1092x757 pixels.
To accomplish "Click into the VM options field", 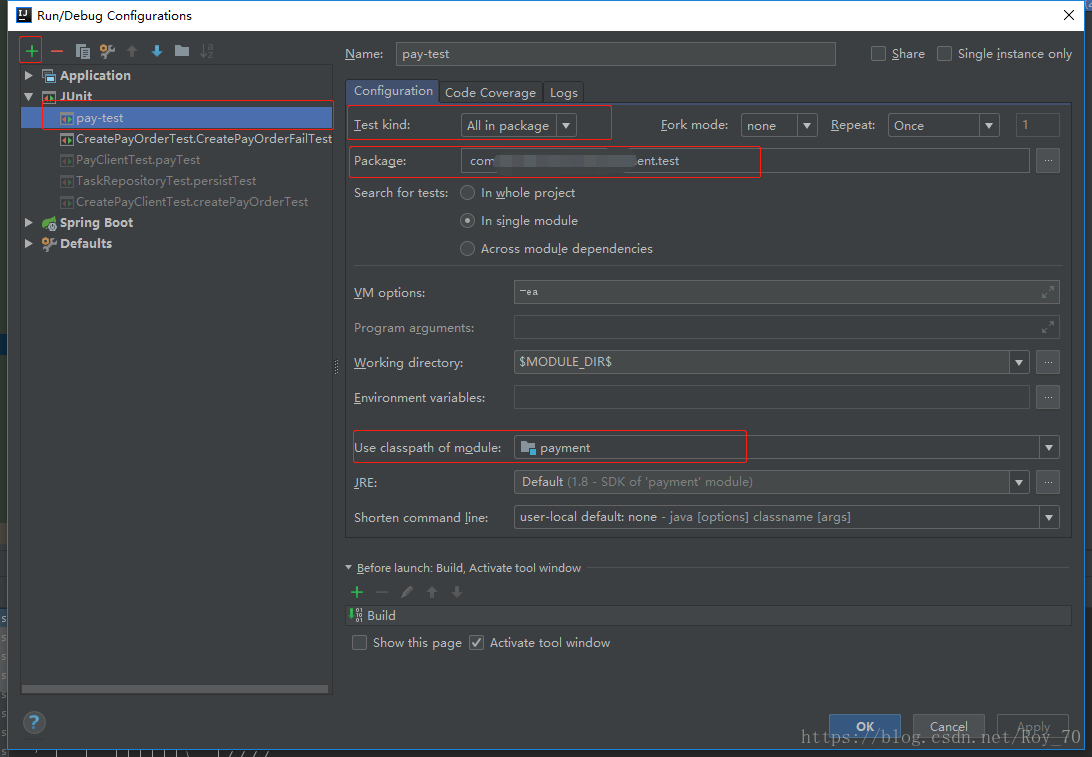I will 787,292.
